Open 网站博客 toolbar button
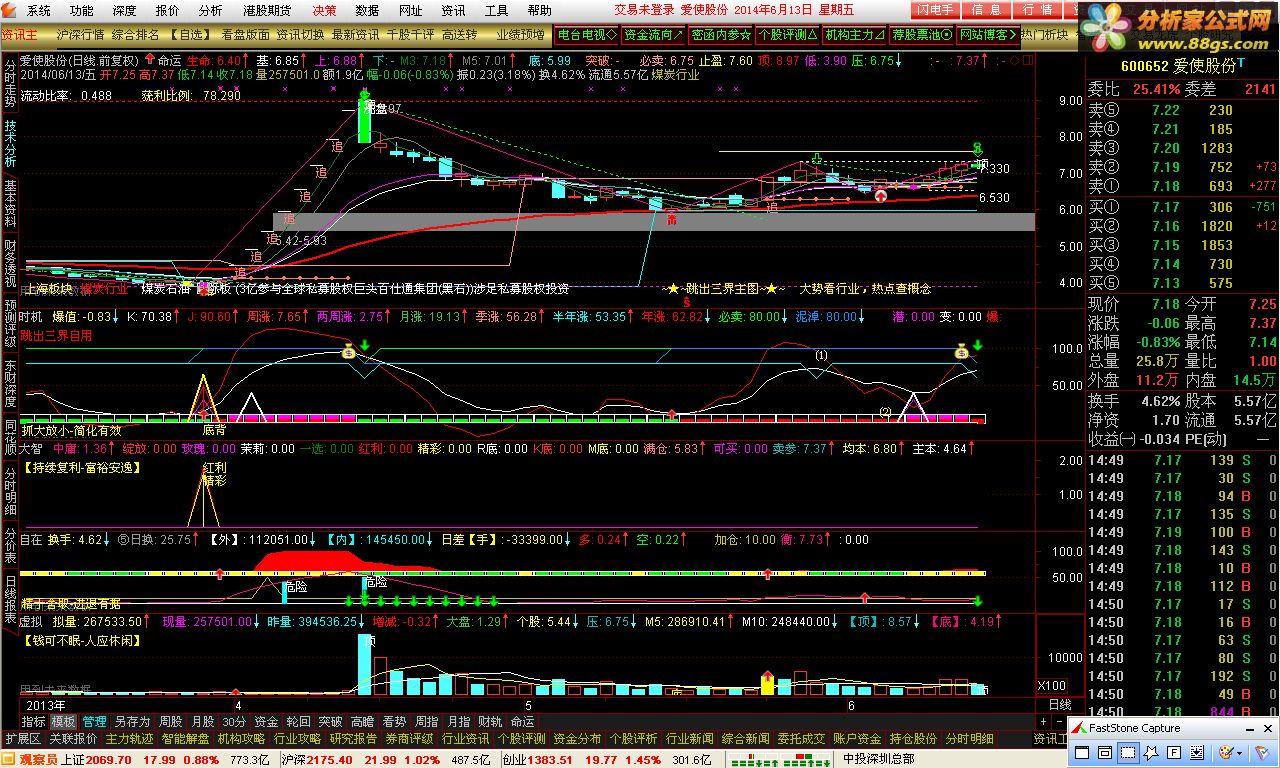 [x=987, y=34]
